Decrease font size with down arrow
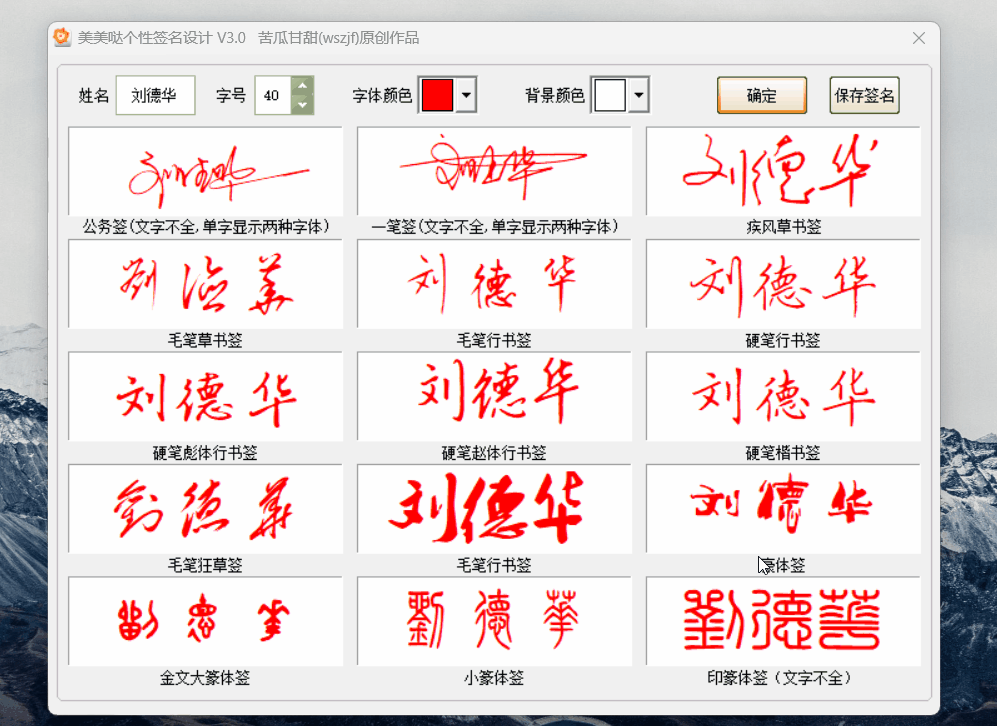 pyautogui.click(x=303, y=104)
